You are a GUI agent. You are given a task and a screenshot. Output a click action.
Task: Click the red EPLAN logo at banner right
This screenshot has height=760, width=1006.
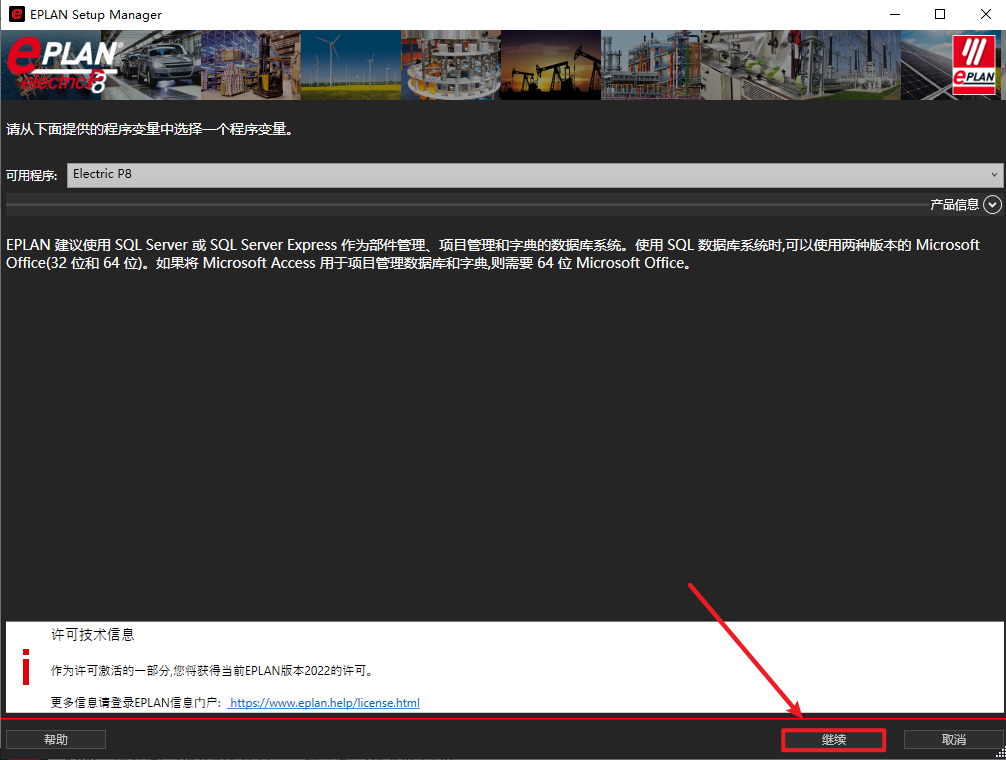(x=972, y=65)
